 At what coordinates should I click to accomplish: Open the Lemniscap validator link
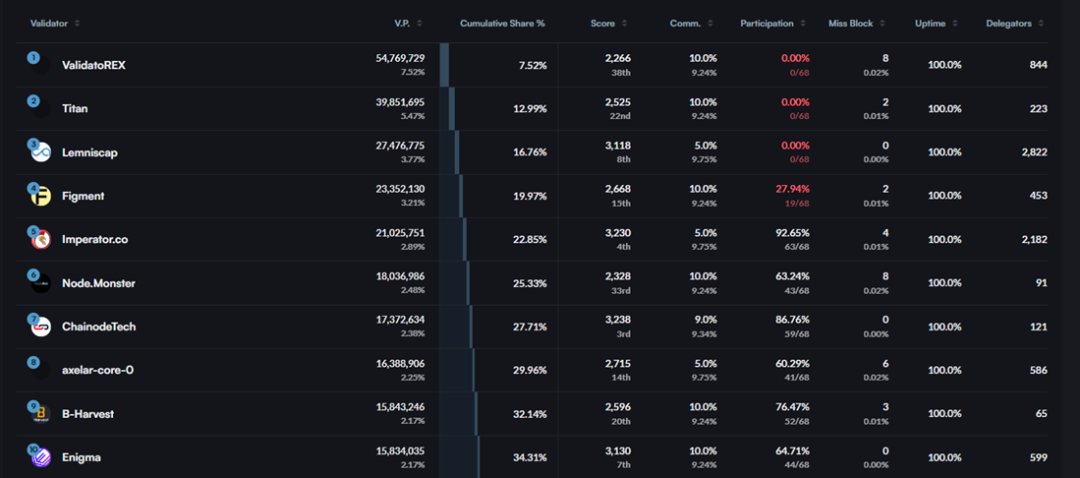pyautogui.click(x=90, y=152)
